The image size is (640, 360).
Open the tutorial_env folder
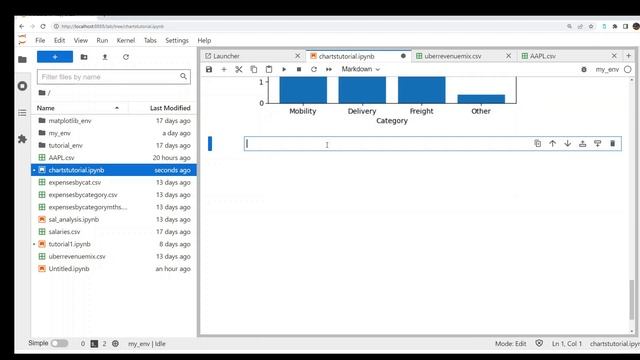[113, 145]
